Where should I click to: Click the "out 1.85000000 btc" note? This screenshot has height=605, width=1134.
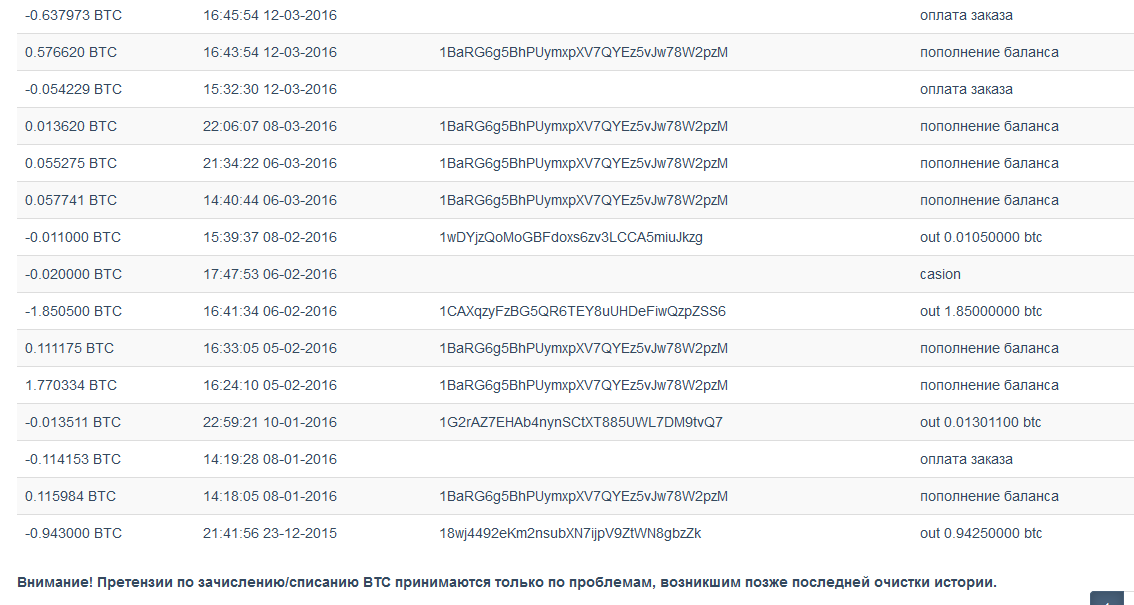tap(981, 311)
